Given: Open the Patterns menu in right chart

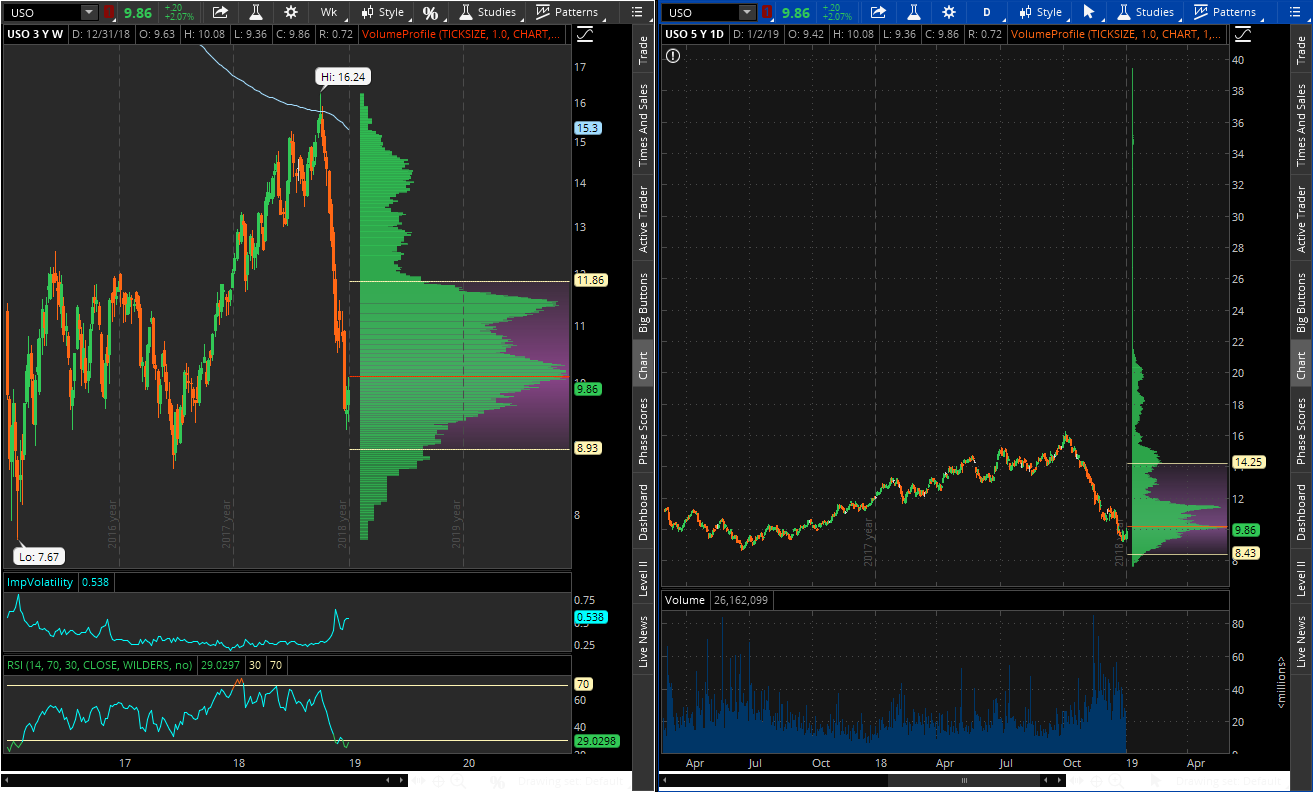Looking at the screenshot, I should click(1225, 12).
